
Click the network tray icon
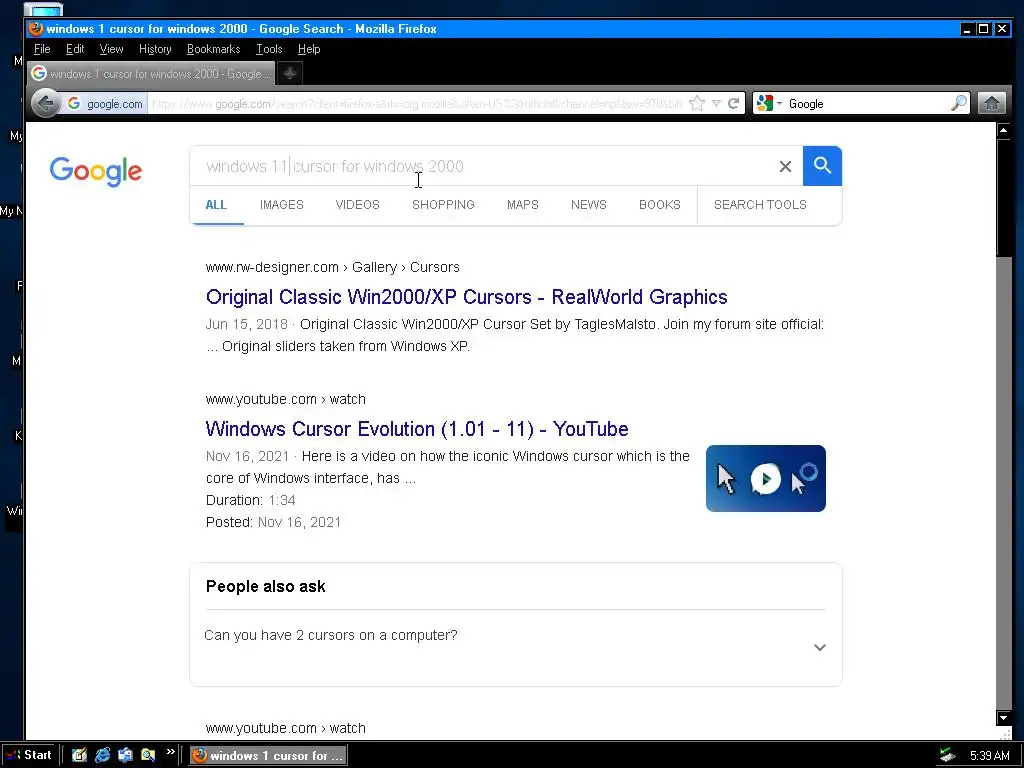[947, 756]
